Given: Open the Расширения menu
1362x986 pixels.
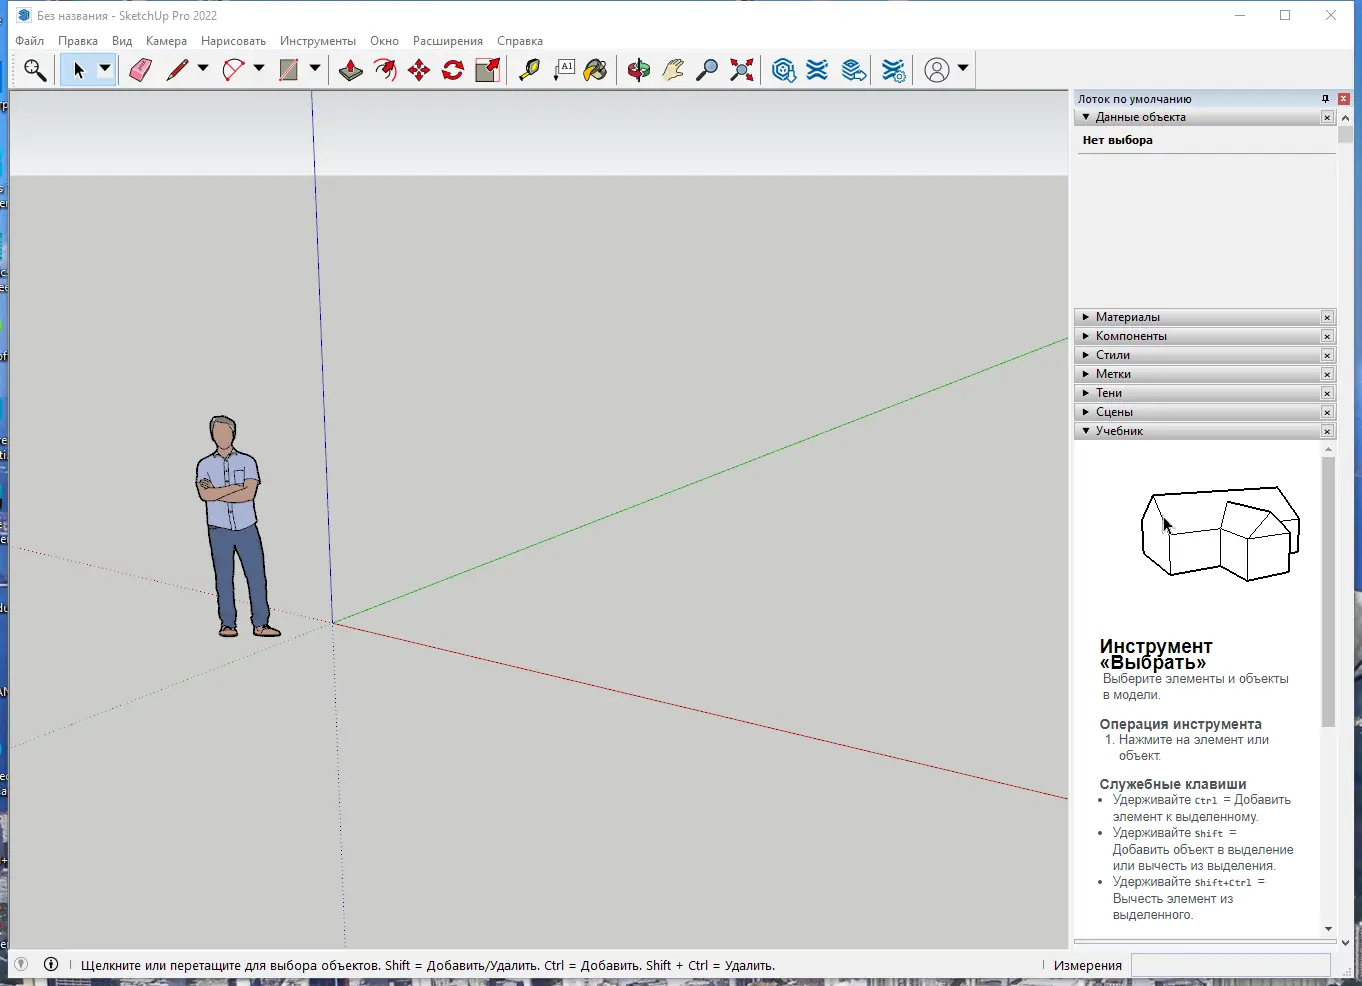Looking at the screenshot, I should tap(447, 41).
